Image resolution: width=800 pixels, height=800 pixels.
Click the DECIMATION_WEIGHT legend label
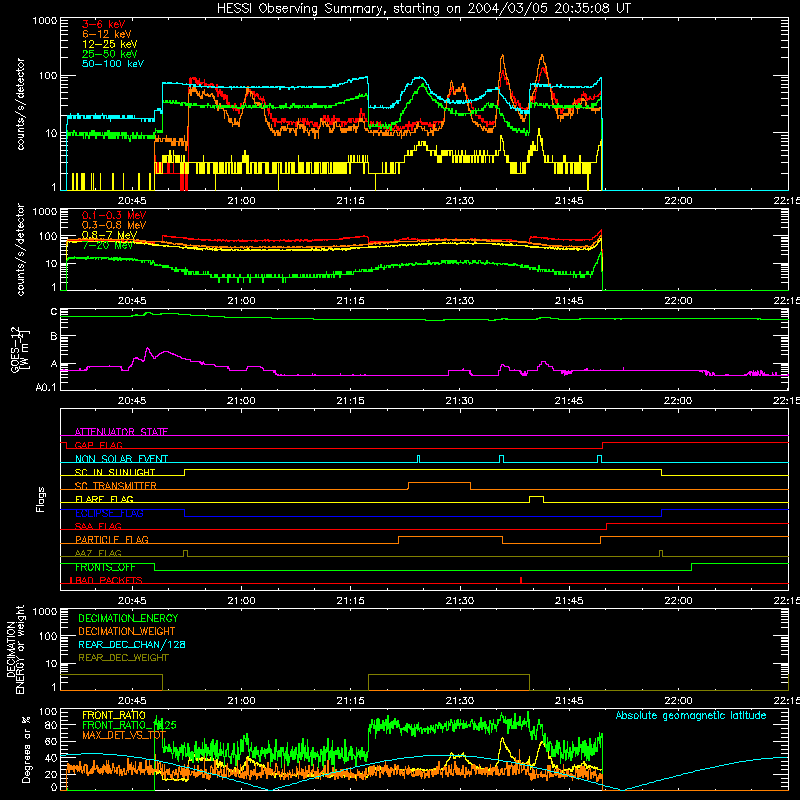[x=127, y=631]
